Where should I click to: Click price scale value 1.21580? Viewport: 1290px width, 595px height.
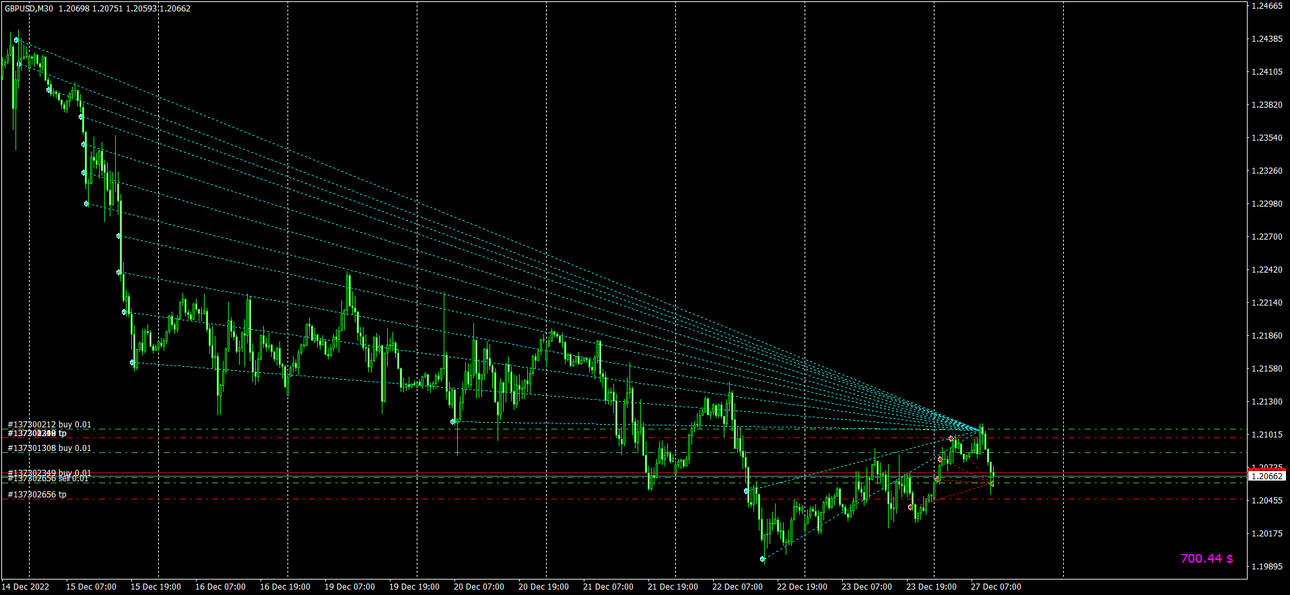click(1267, 369)
